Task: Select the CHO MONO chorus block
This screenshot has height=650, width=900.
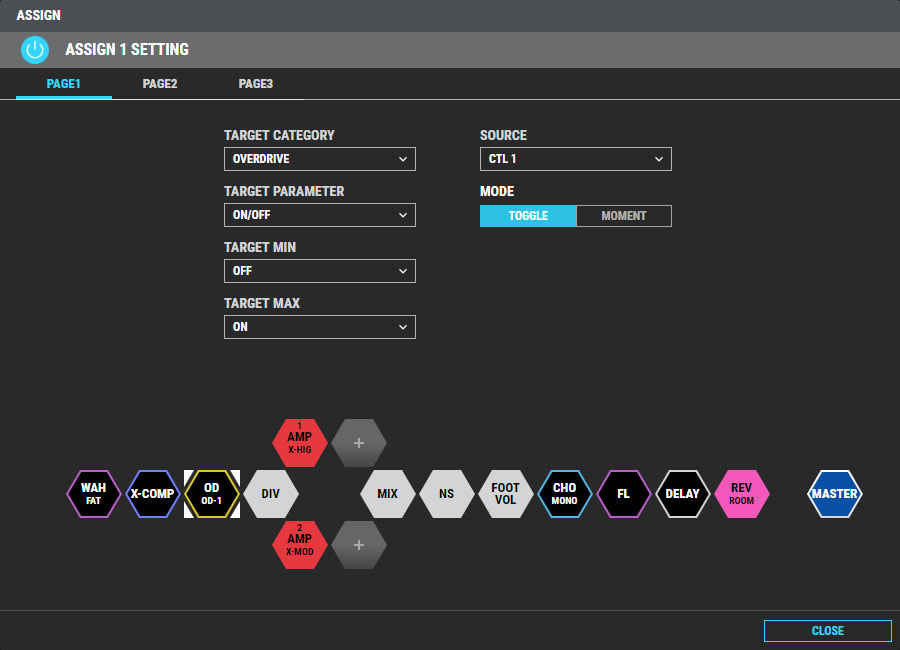Action: tap(565, 494)
